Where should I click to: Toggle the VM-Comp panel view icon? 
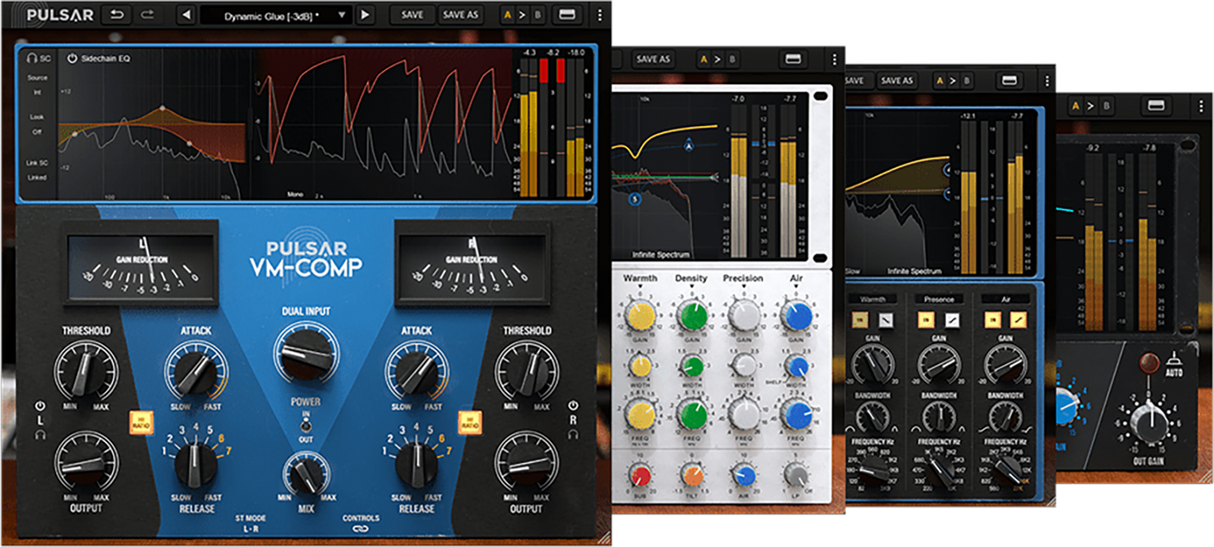pos(565,15)
